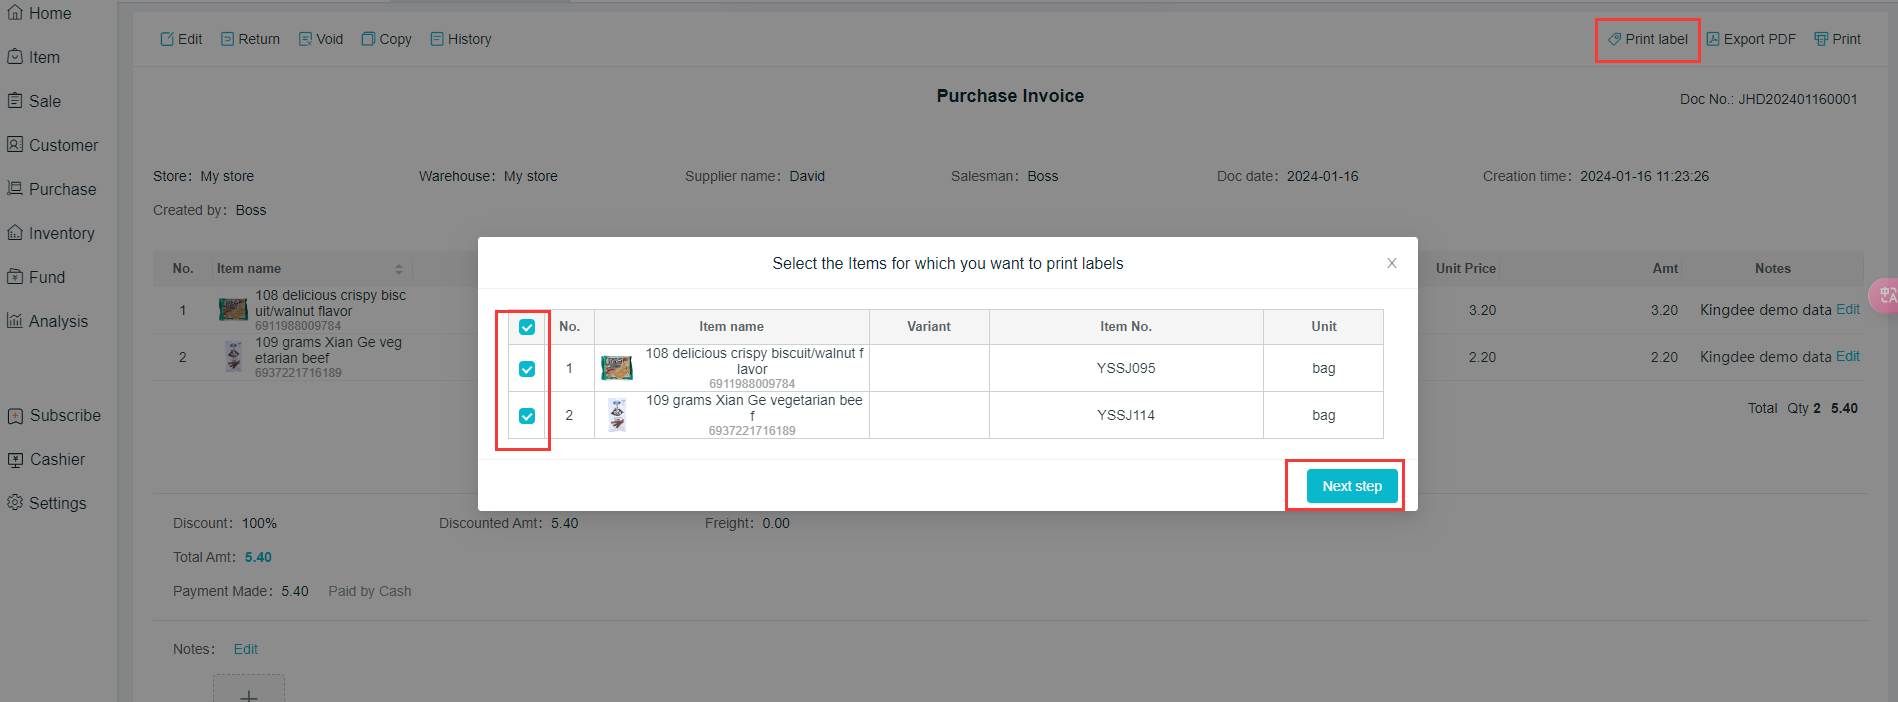Uncheck the crispy biscuit item checkbox

click(527, 369)
